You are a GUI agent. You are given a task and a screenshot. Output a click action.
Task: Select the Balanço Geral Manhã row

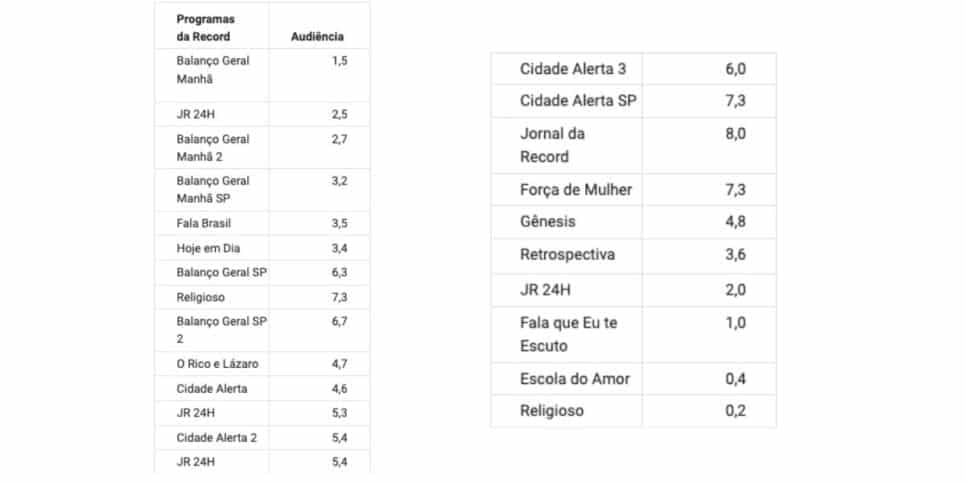(262, 75)
